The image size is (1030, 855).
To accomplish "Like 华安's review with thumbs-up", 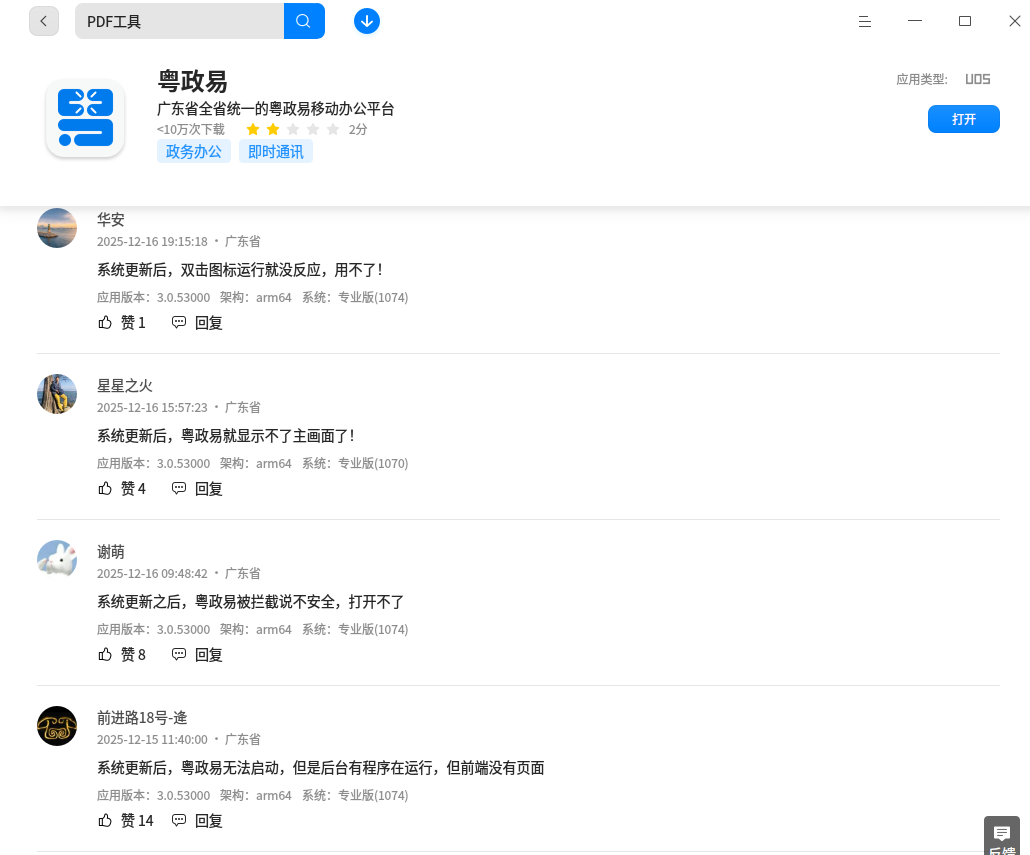I will point(105,322).
